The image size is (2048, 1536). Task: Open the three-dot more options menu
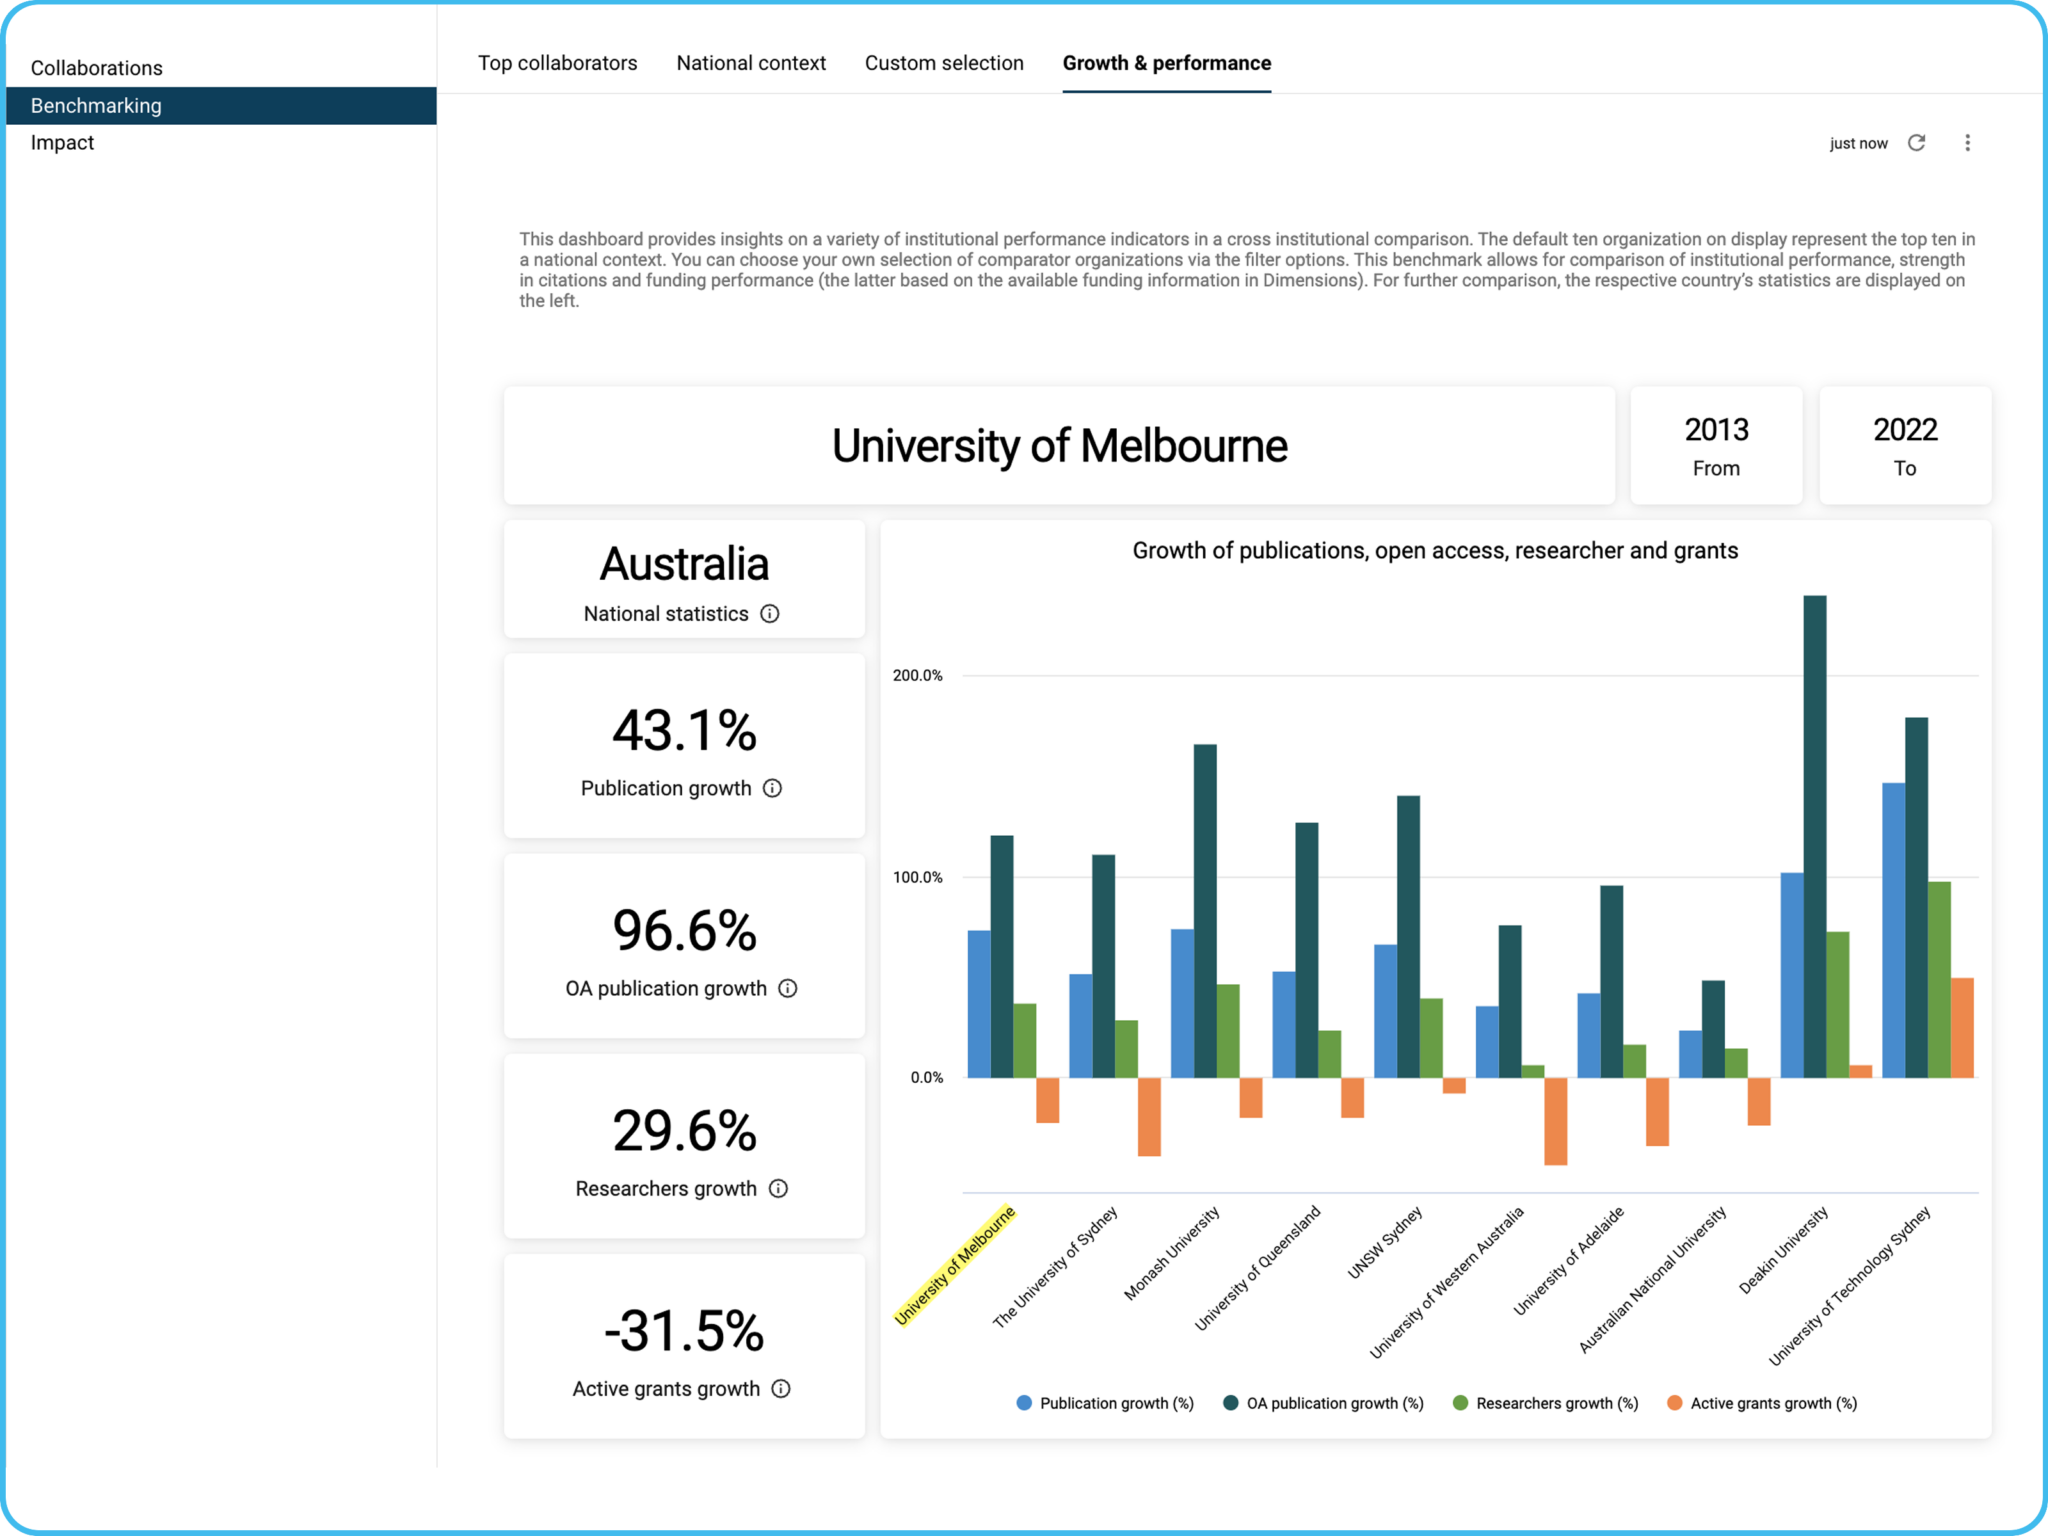(x=1967, y=143)
